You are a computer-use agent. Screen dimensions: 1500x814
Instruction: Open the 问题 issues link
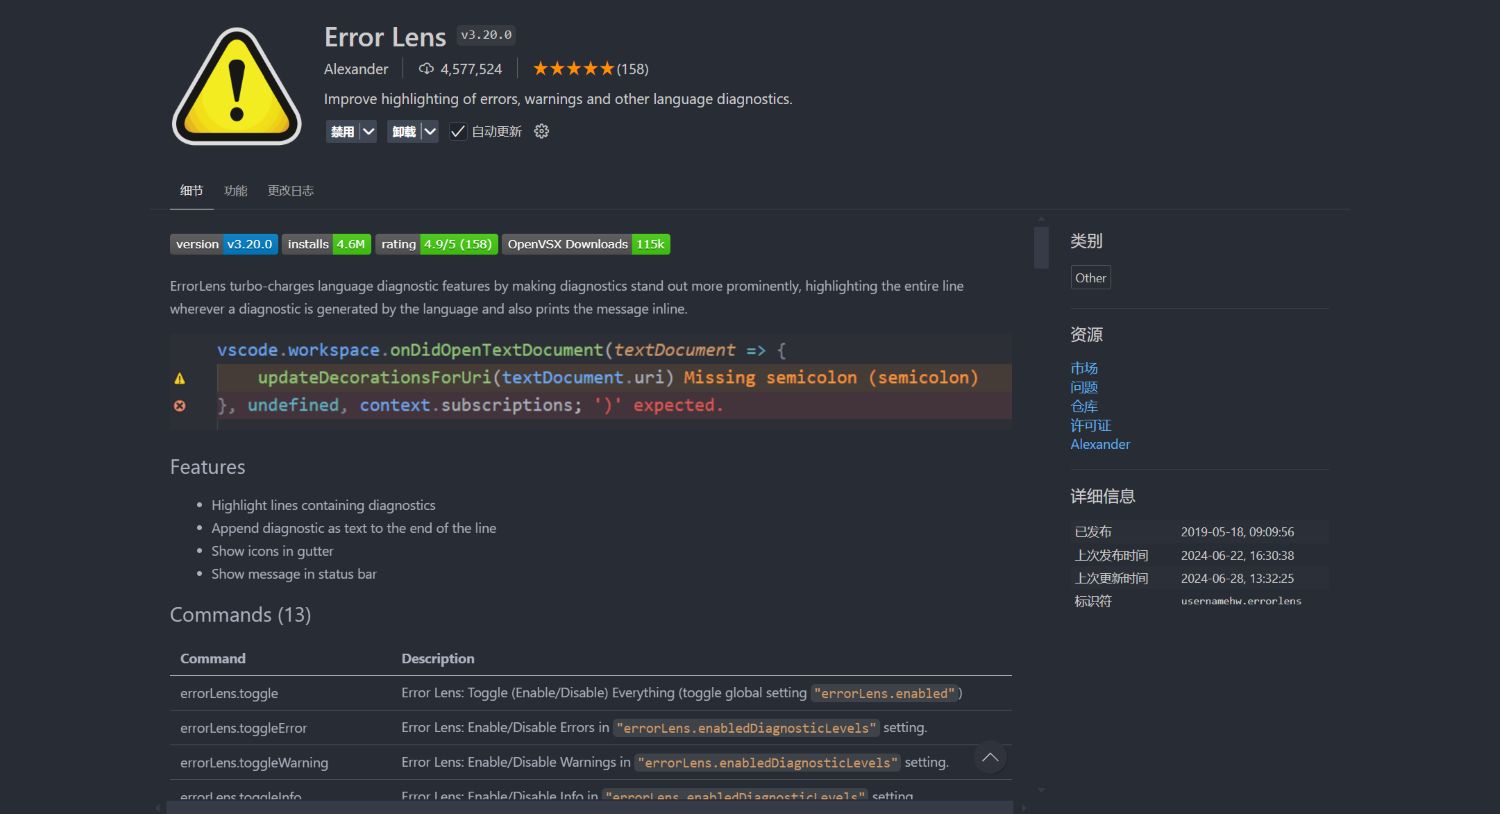tap(1084, 387)
